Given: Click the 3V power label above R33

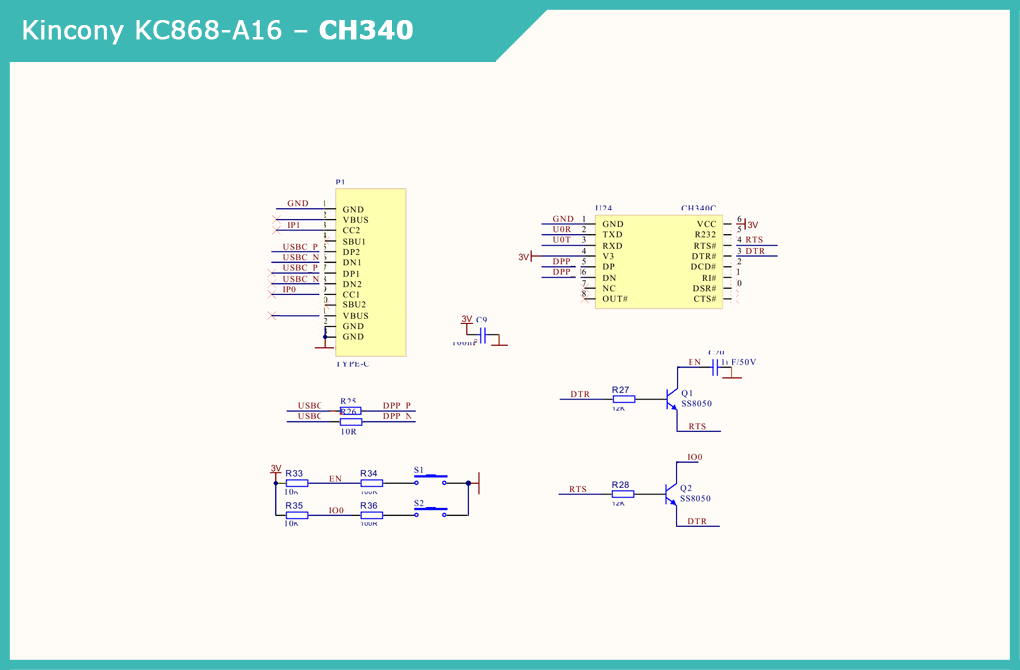Looking at the screenshot, I should click(x=276, y=468).
